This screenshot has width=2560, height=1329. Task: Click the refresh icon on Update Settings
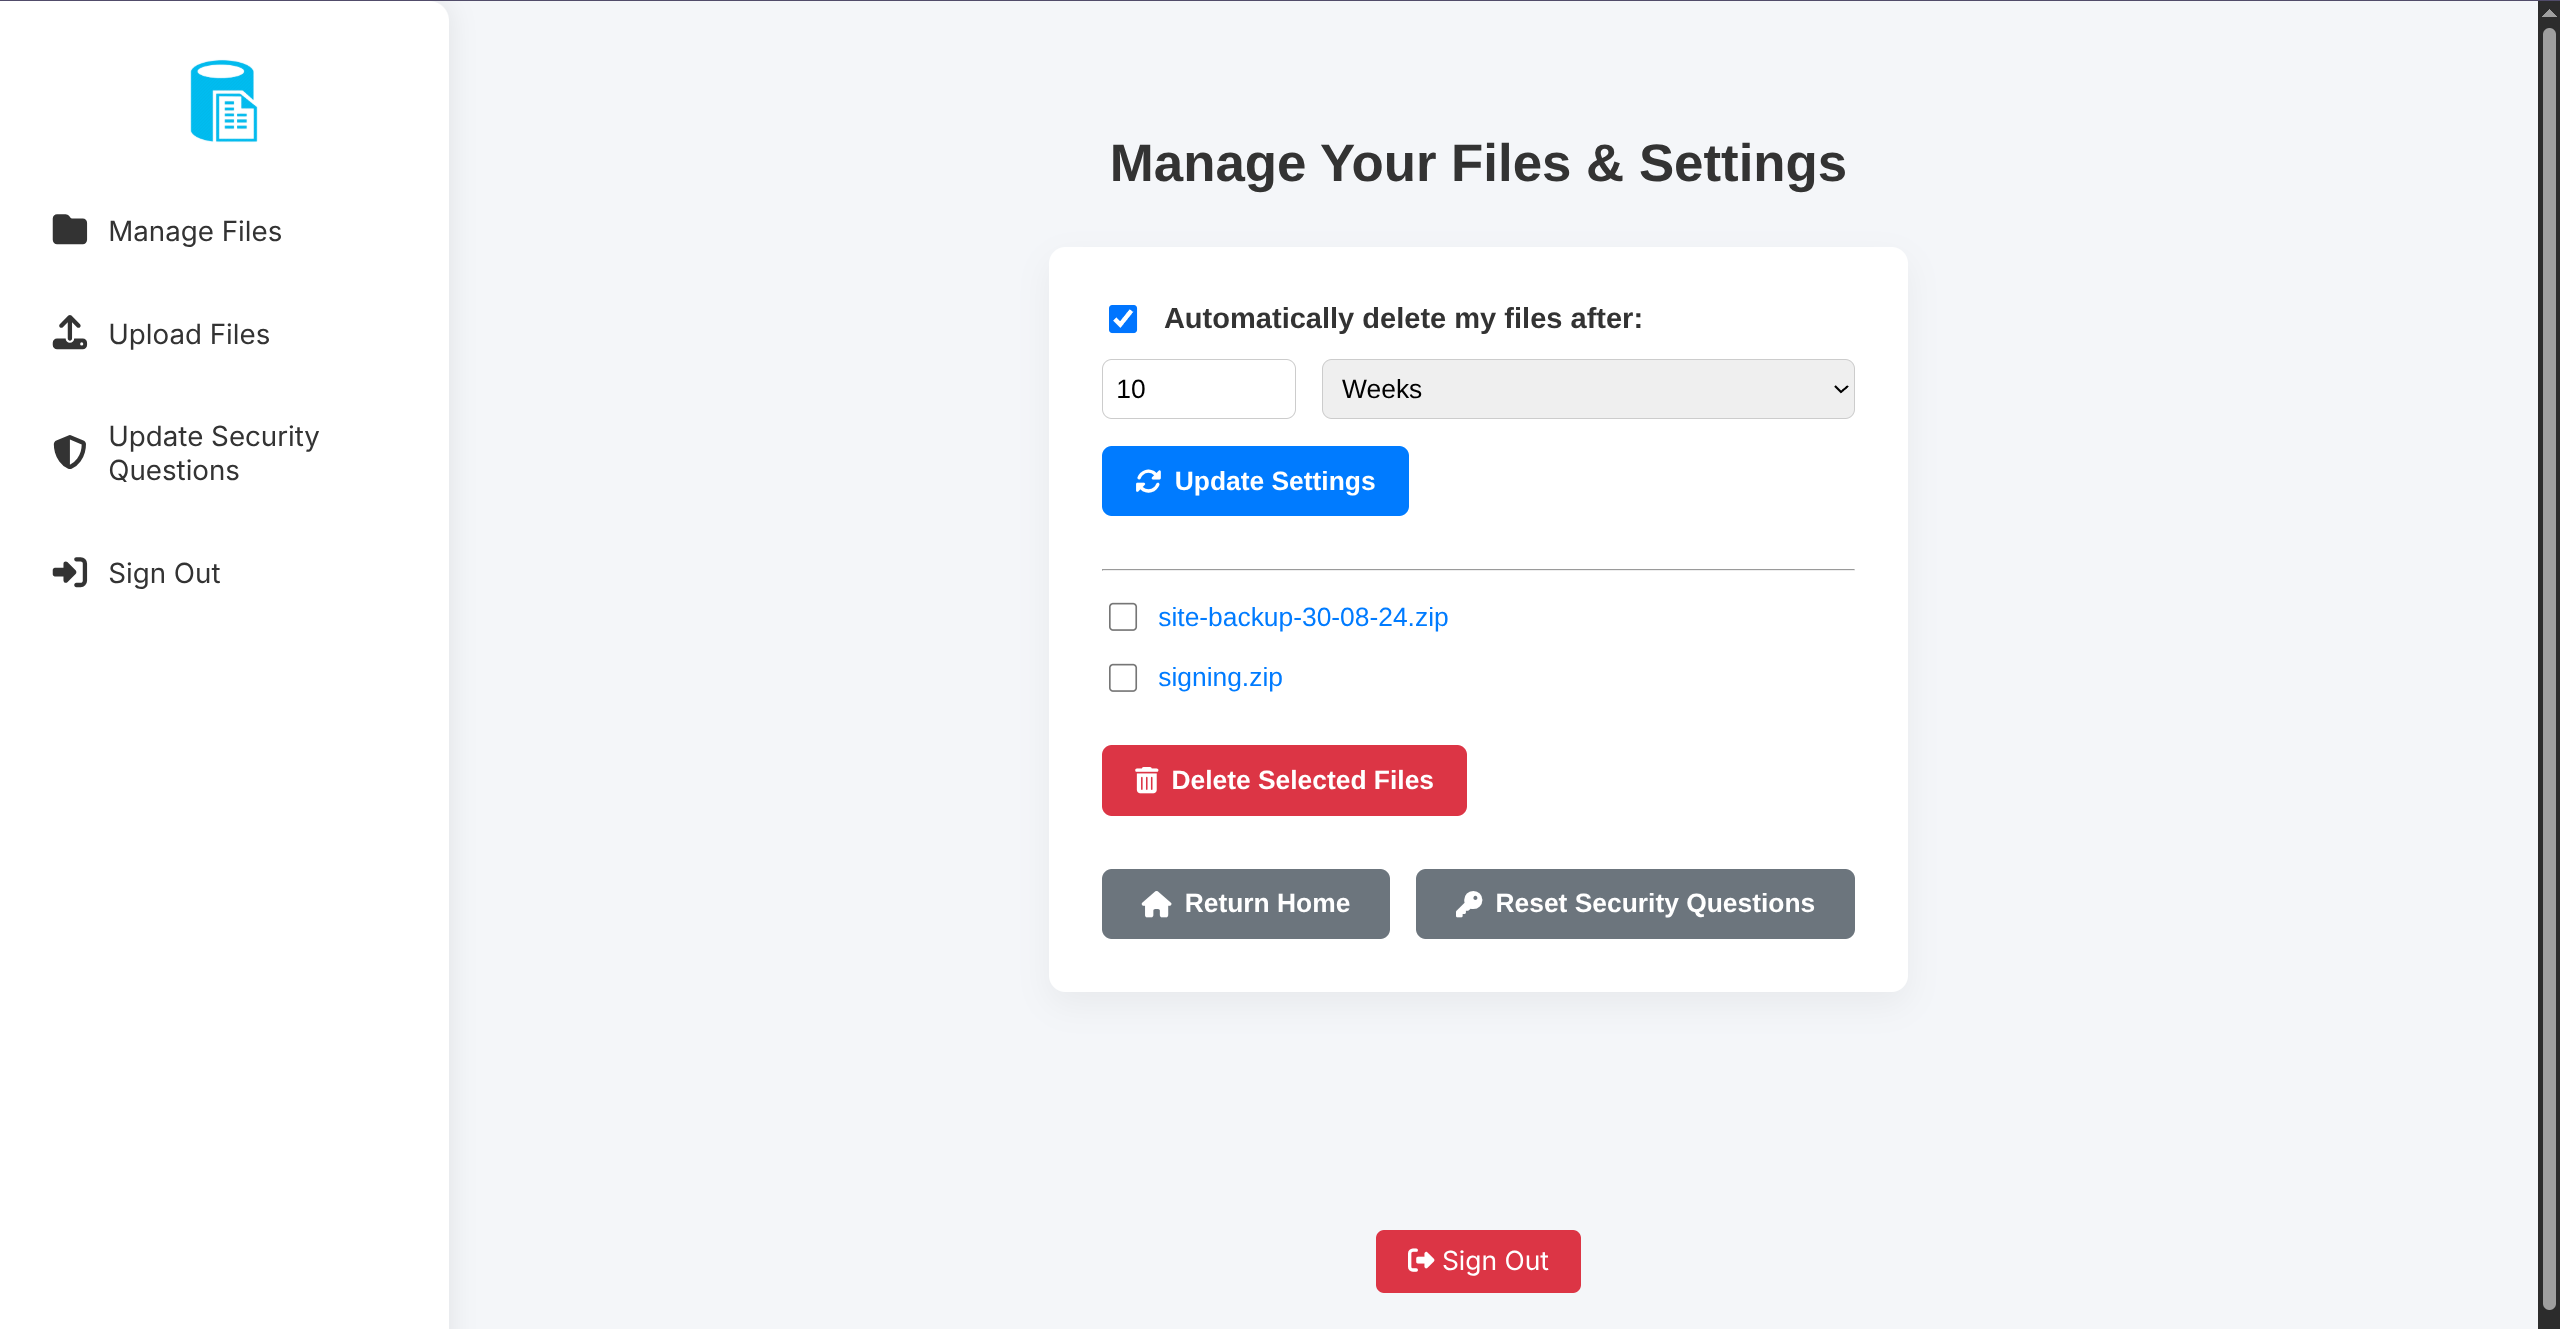[x=1148, y=481]
